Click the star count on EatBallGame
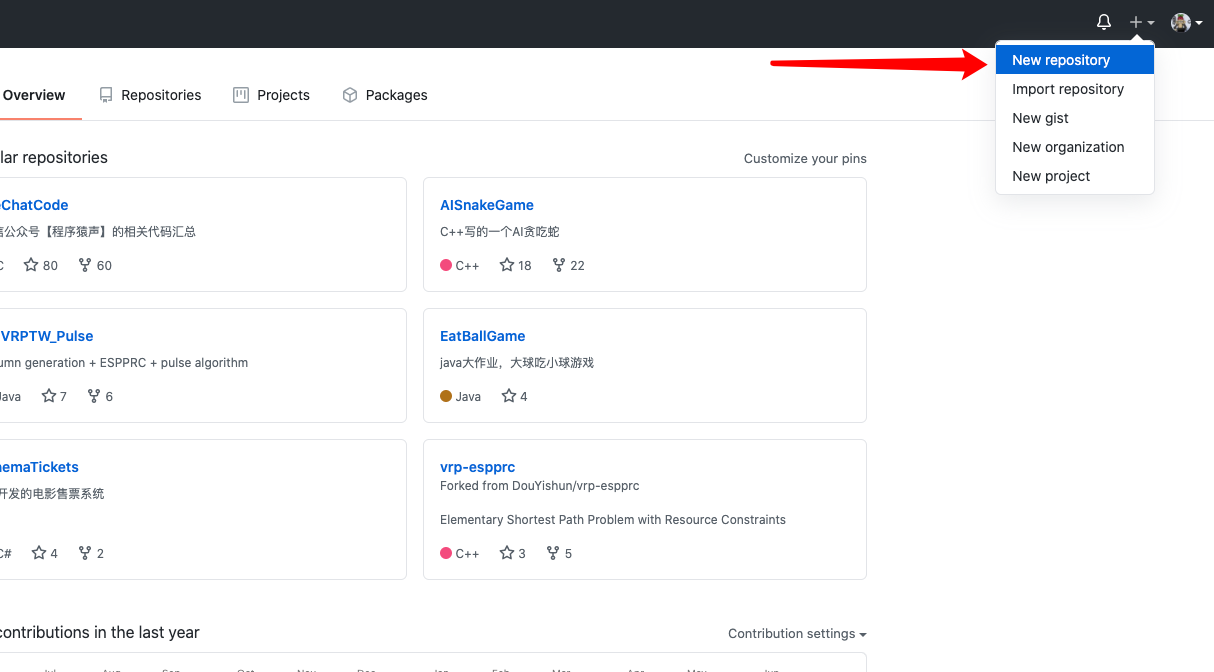This screenshot has height=672, width=1214. (514, 396)
